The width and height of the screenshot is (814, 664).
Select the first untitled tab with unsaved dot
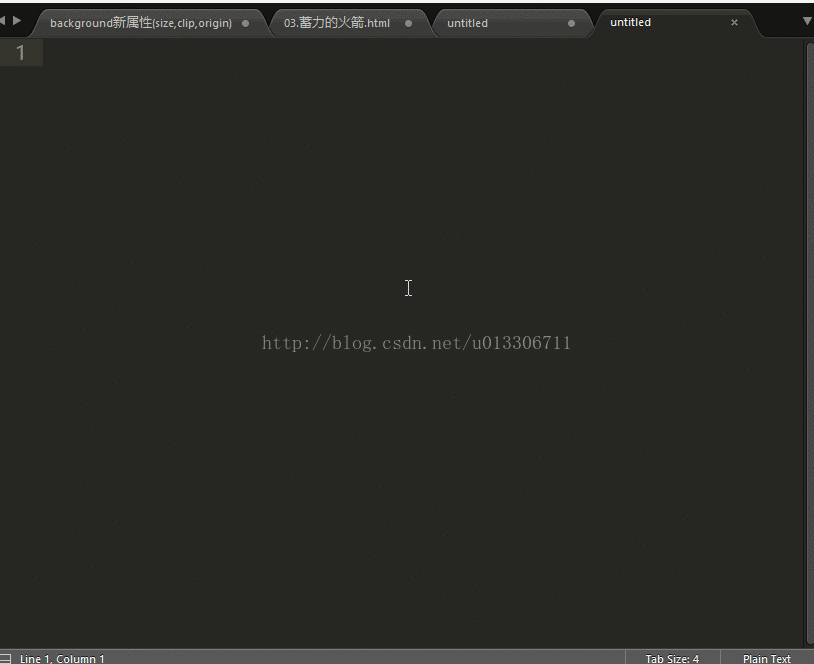(x=512, y=23)
